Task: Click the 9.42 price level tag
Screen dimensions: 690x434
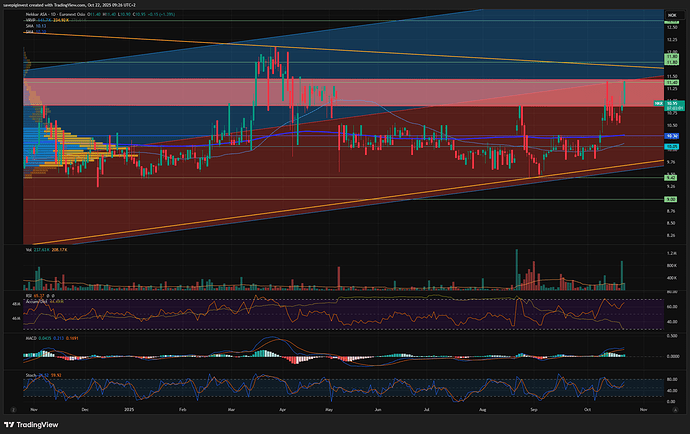Action: tap(672, 178)
